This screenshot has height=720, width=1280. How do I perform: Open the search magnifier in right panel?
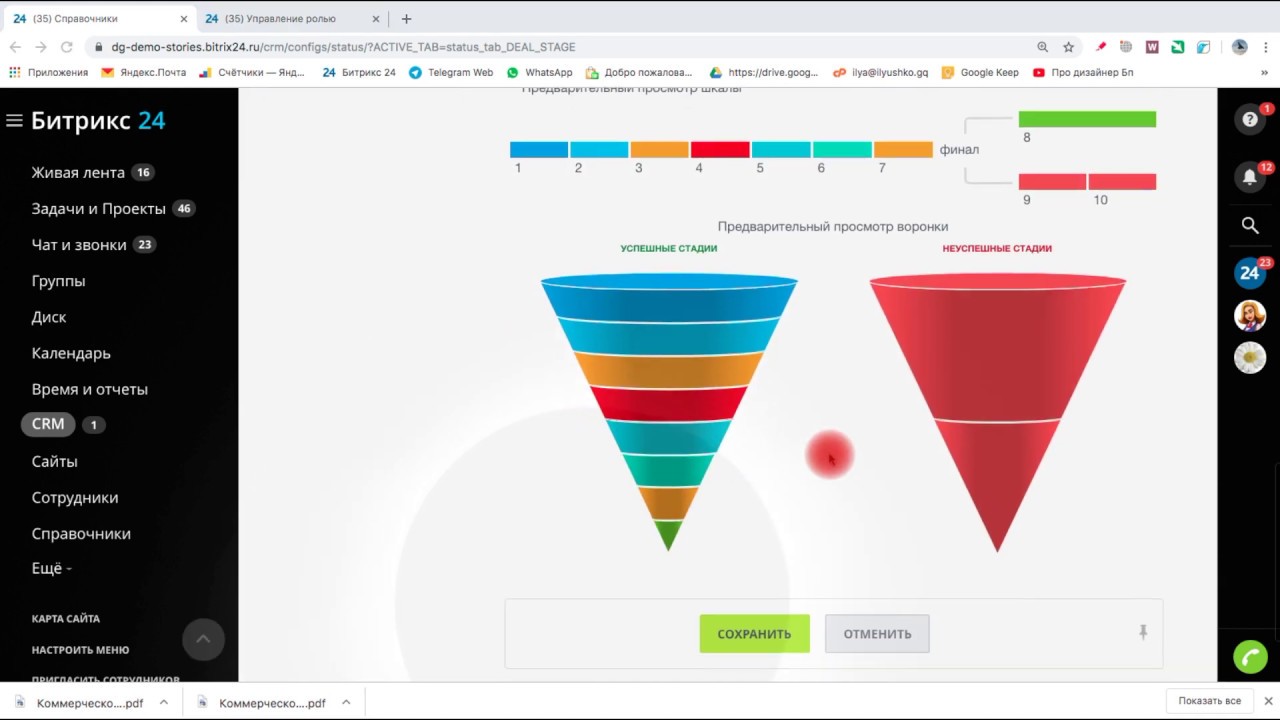point(1250,226)
